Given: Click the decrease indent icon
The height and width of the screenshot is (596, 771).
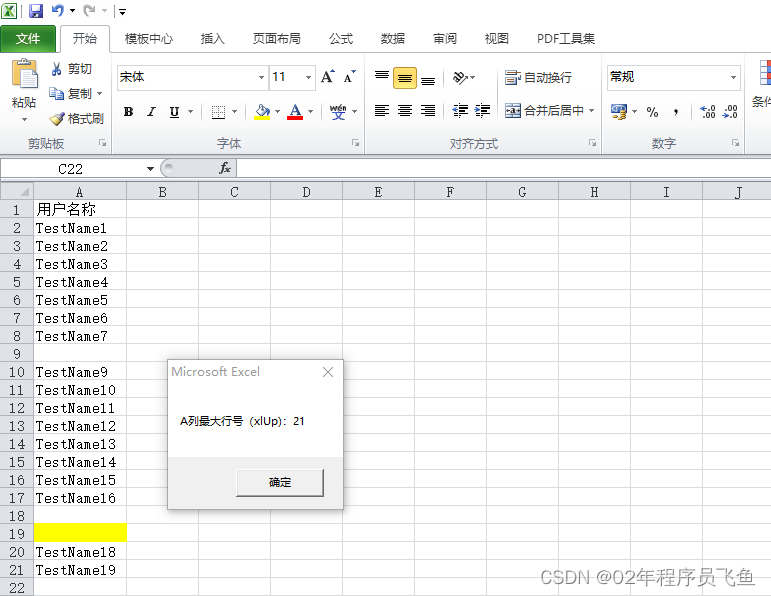Looking at the screenshot, I should pyautogui.click(x=460, y=111).
